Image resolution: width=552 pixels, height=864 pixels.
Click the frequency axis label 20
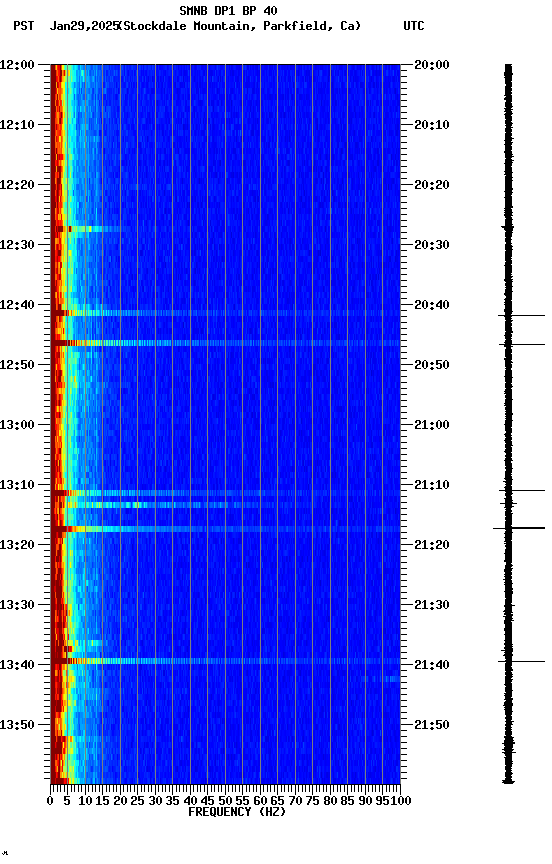click(120, 801)
